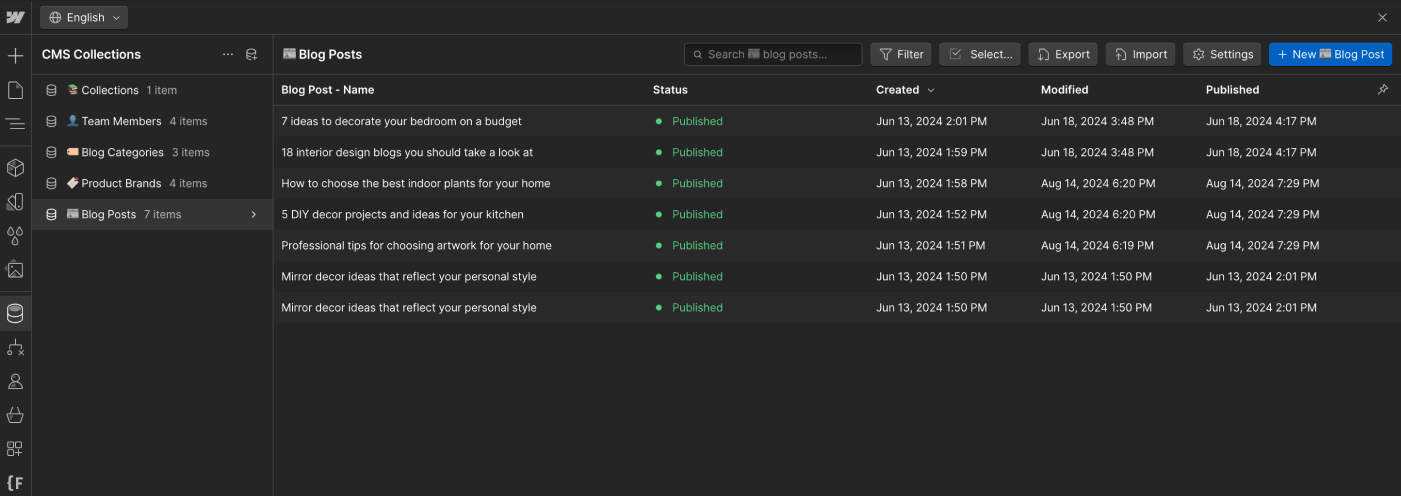This screenshot has height=496, width=1401.
Task: Open the Add elements panel plus icon
Action: tap(15, 56)
